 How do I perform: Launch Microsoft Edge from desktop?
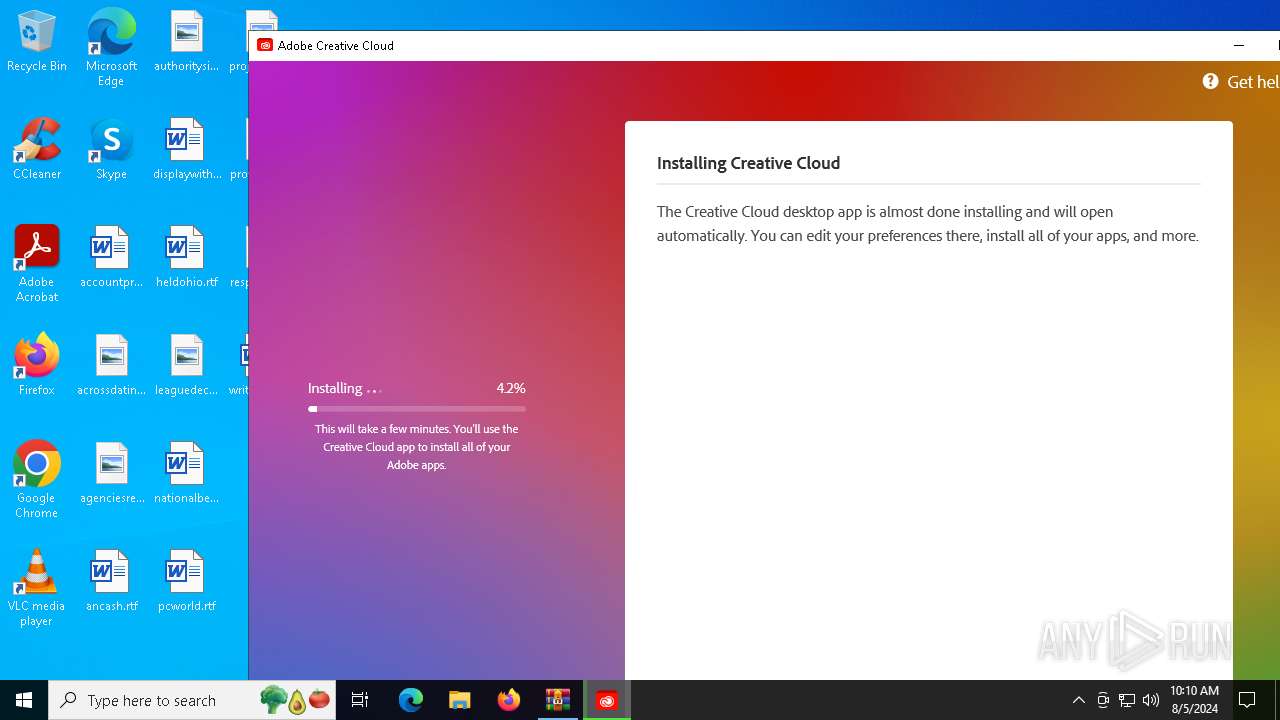pyautogui.click(x=111, y=48)
